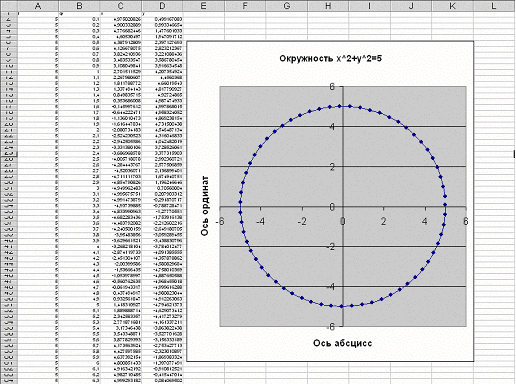The image size is (516, 385).
Task: Click row header 25
Action: pos(9,153)
